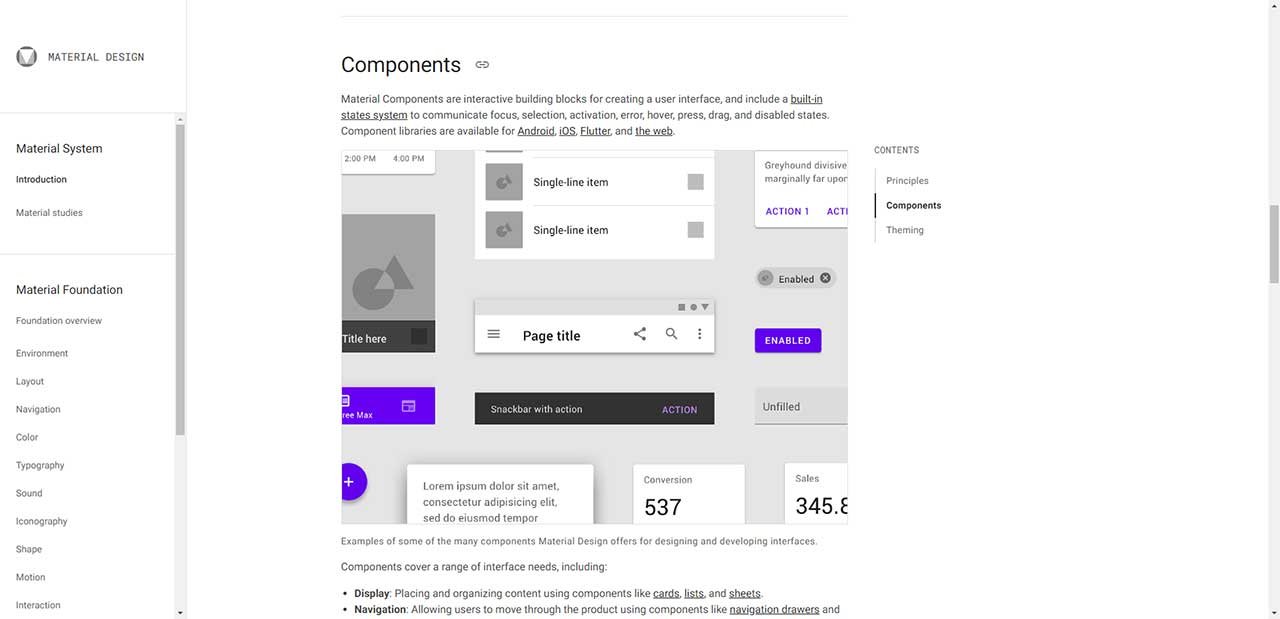Click the Material Design logo icon
The width and height of the screenshot is (1280, 619).
[x=27, y=57]
